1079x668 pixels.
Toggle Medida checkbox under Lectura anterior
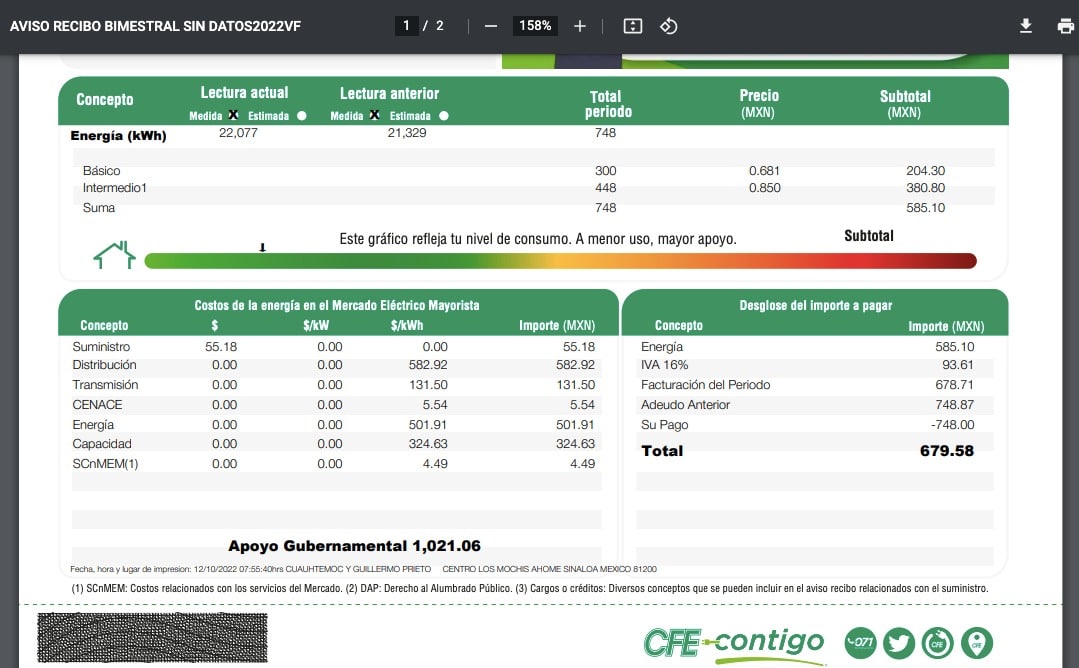[x=374, y=115]
